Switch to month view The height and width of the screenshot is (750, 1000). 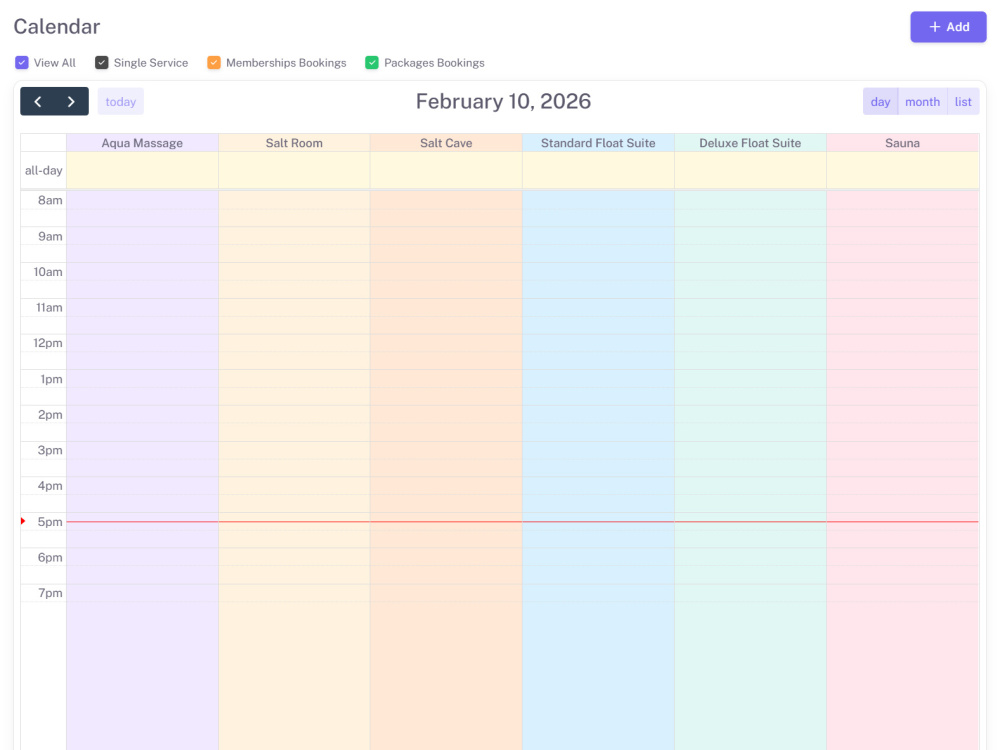pyautogui.click(x=922, y=101)
